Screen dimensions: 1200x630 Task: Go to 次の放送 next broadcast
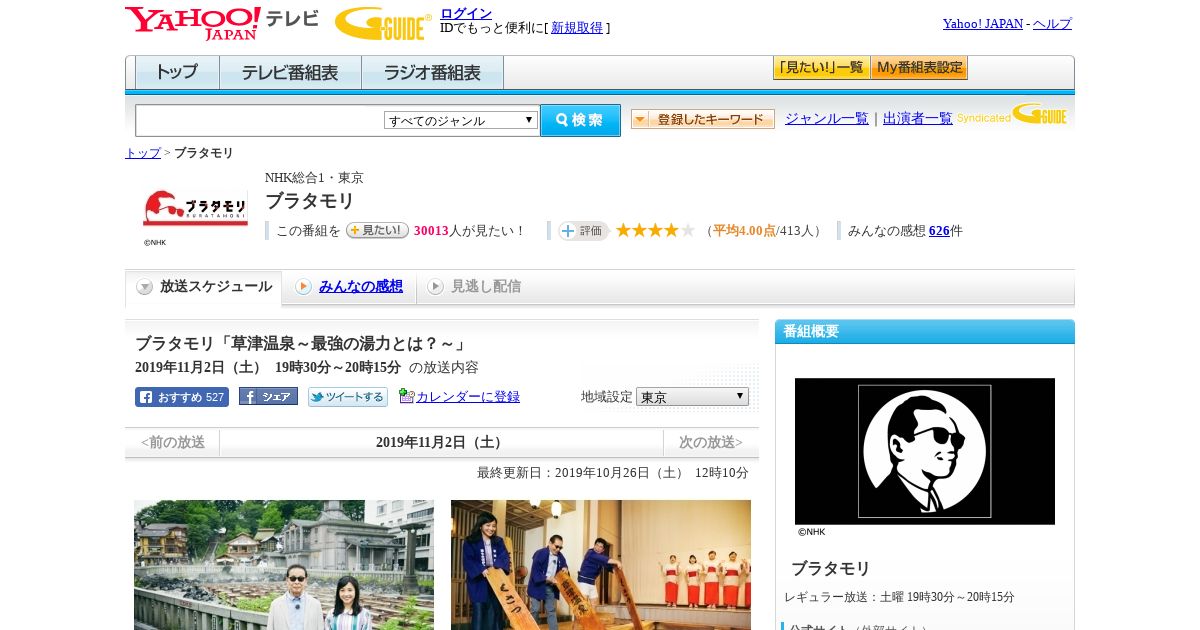tap(711, 443)
